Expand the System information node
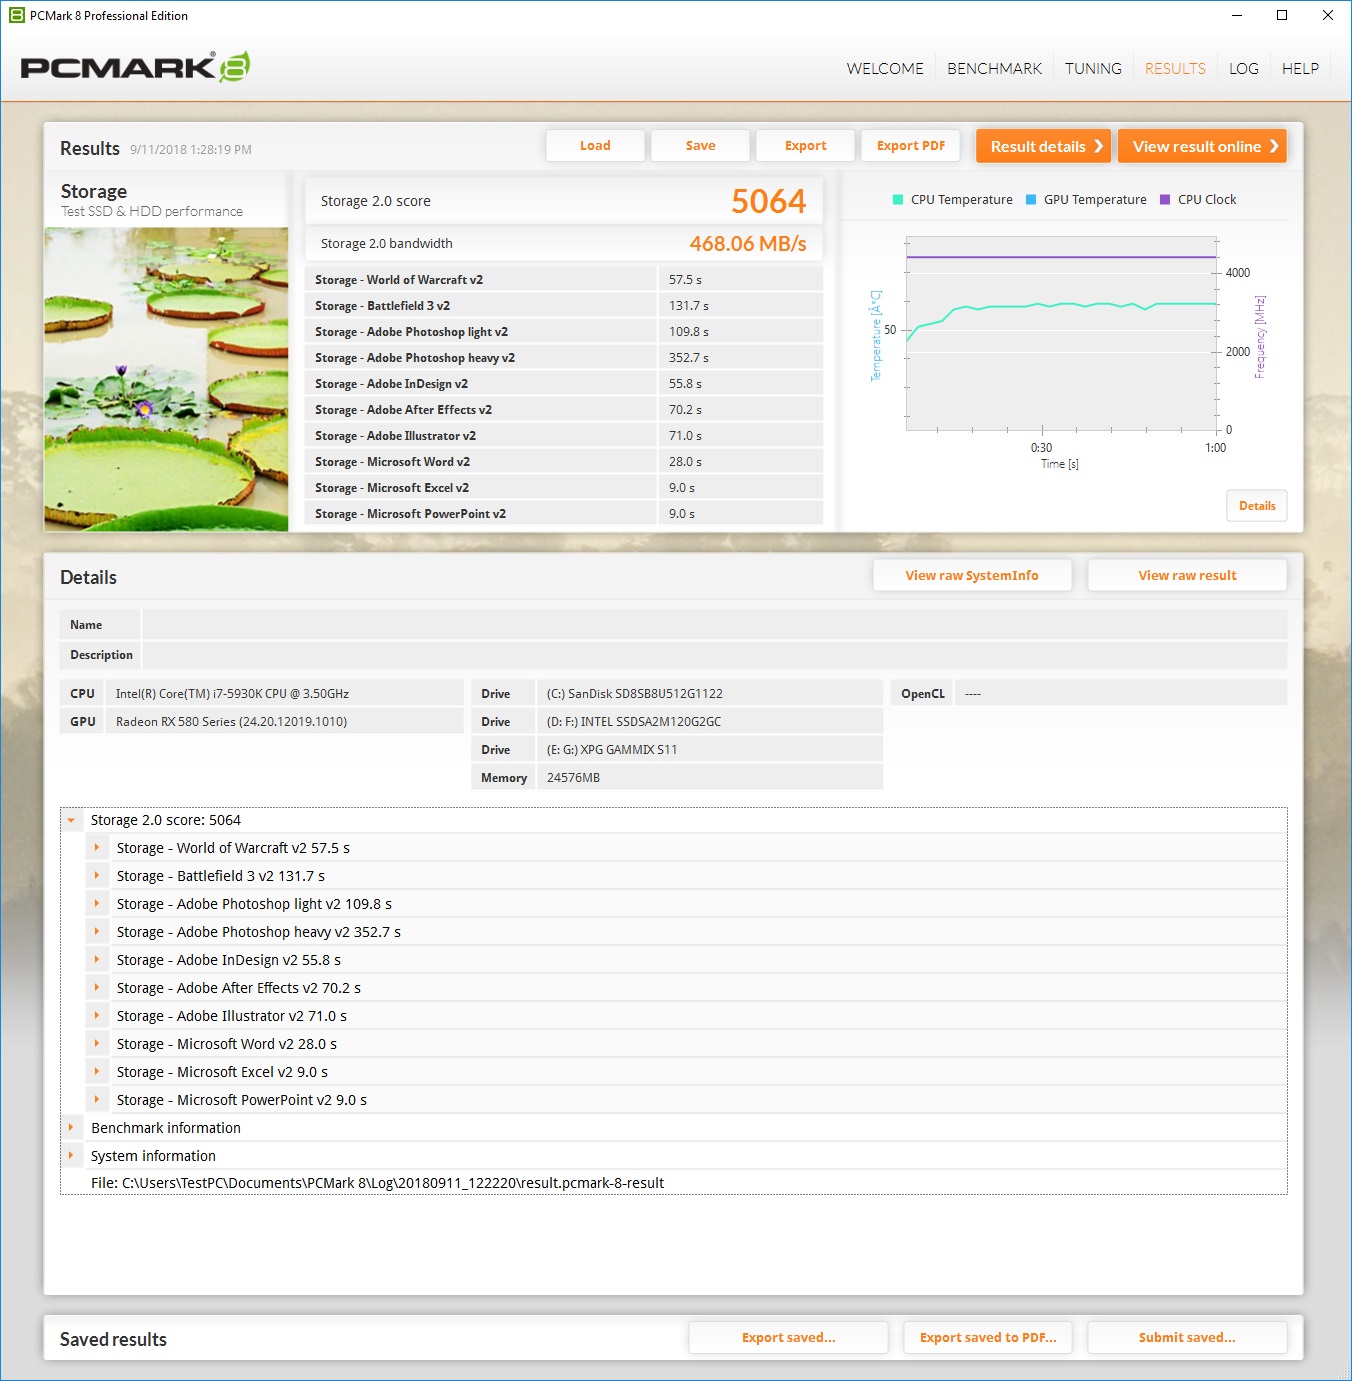The width and height of the screenshot is (1352, 1381). tap(71, 1156)
